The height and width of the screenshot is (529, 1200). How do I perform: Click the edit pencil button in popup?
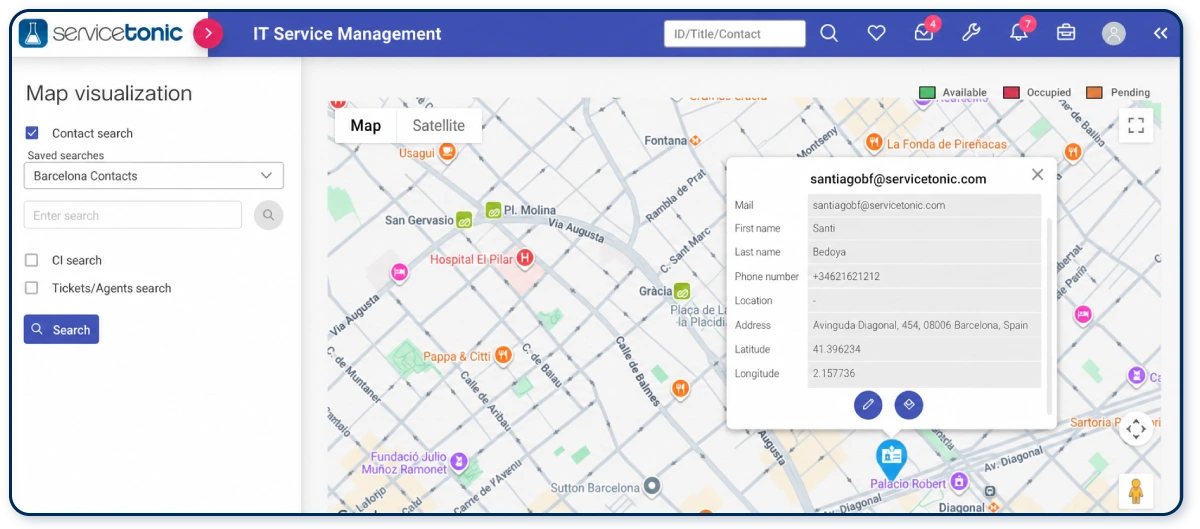pos(868,405)
